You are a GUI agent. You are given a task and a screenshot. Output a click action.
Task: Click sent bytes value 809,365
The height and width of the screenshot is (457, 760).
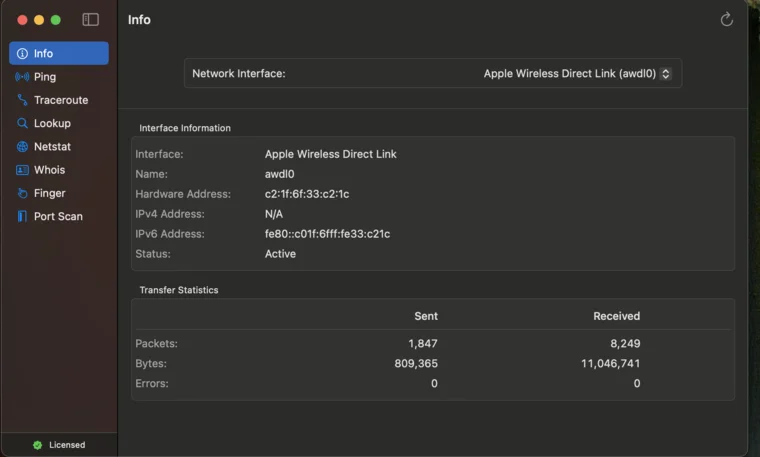(416, 363)
